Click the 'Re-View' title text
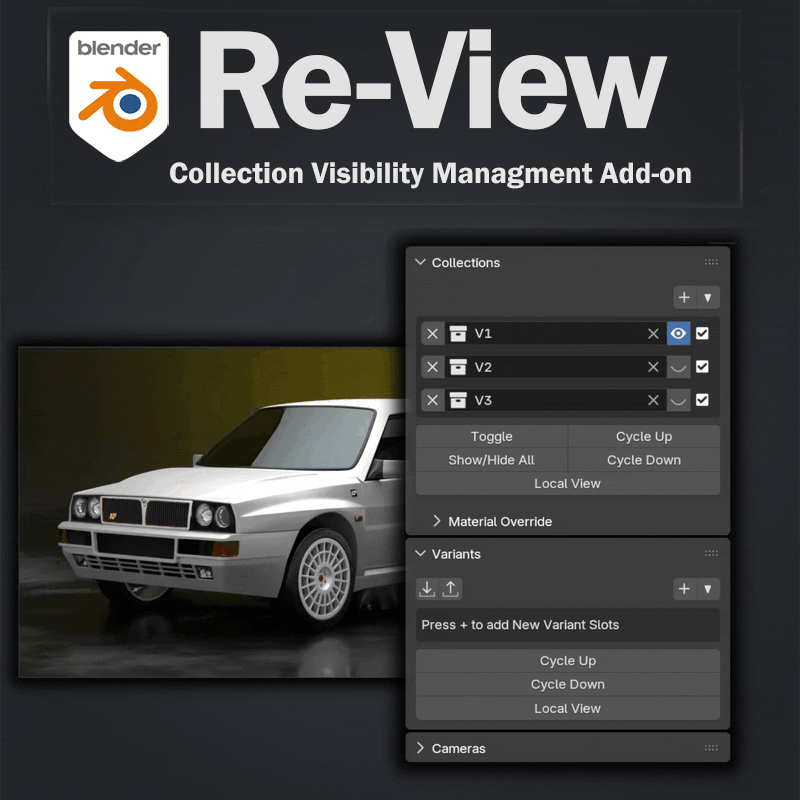 (433, 79)
